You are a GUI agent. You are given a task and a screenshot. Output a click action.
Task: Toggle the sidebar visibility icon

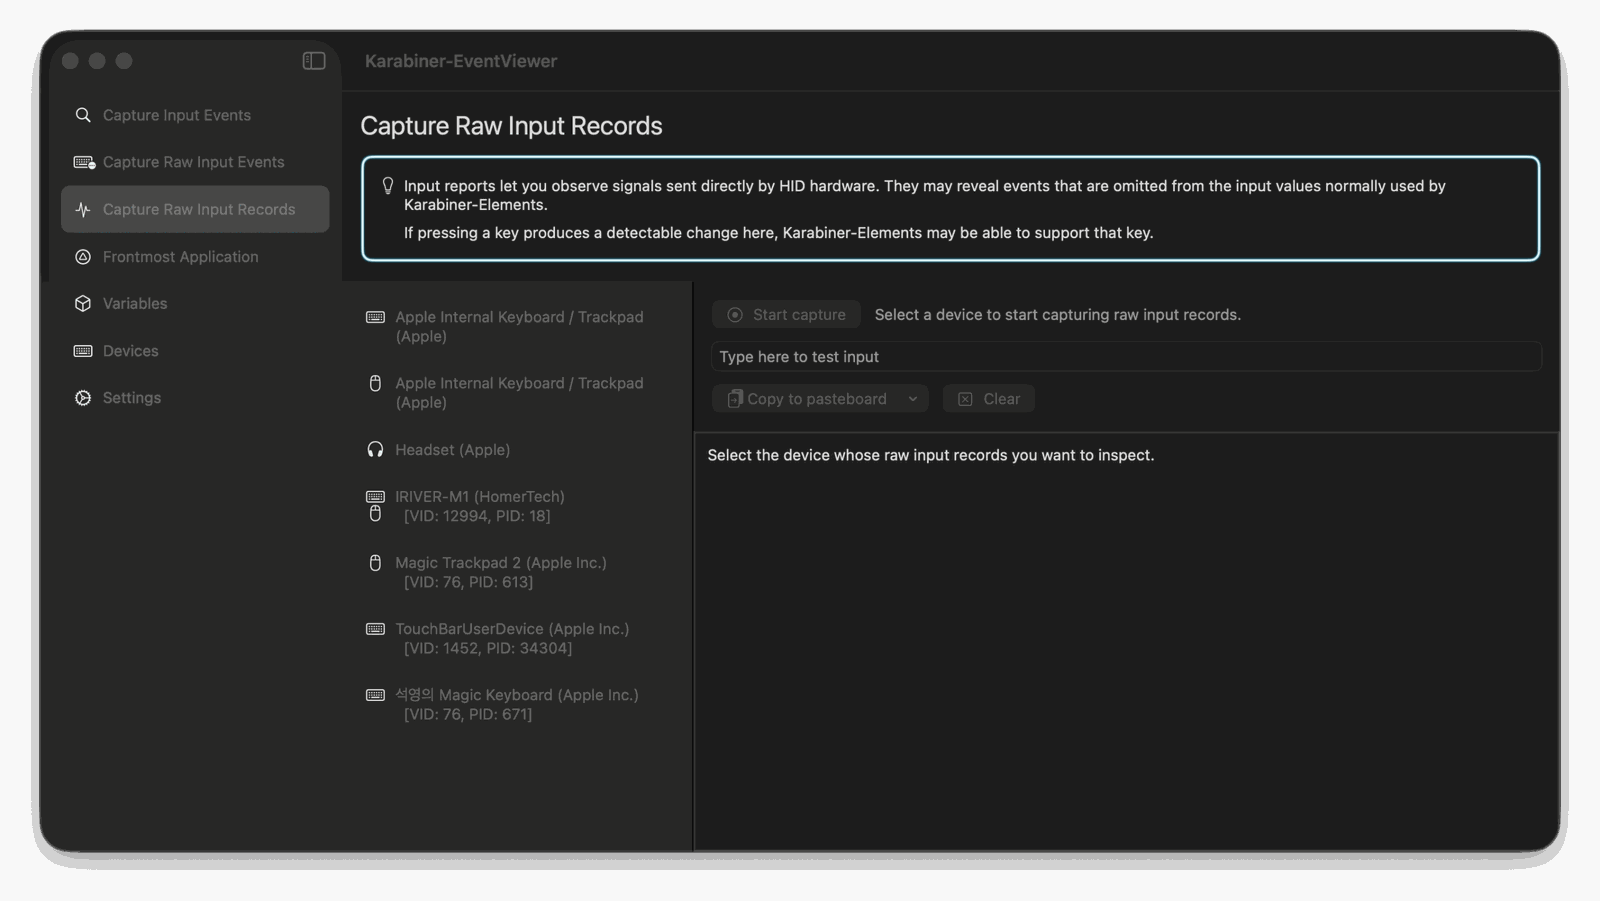(314, 61)
